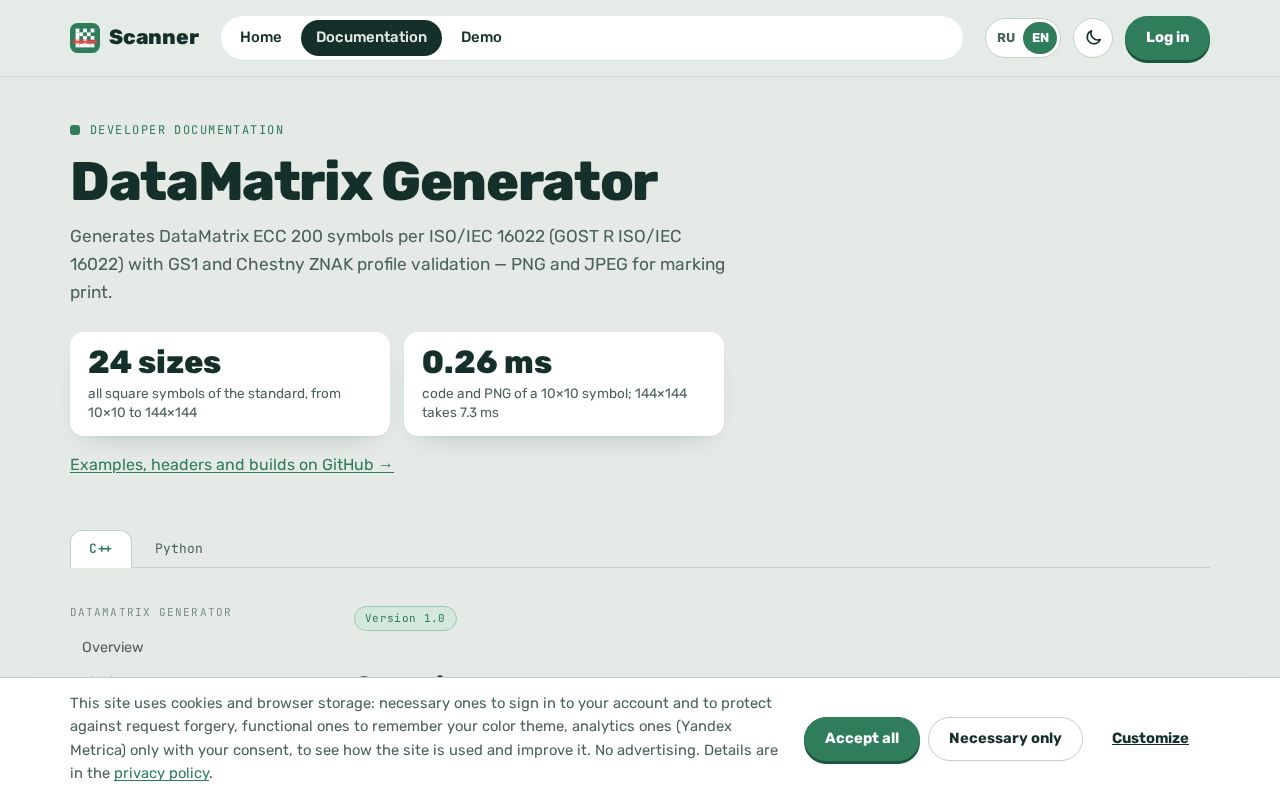Click the Scanner logo icon
The image size is (1280, 800).
(x=85, y=38)
